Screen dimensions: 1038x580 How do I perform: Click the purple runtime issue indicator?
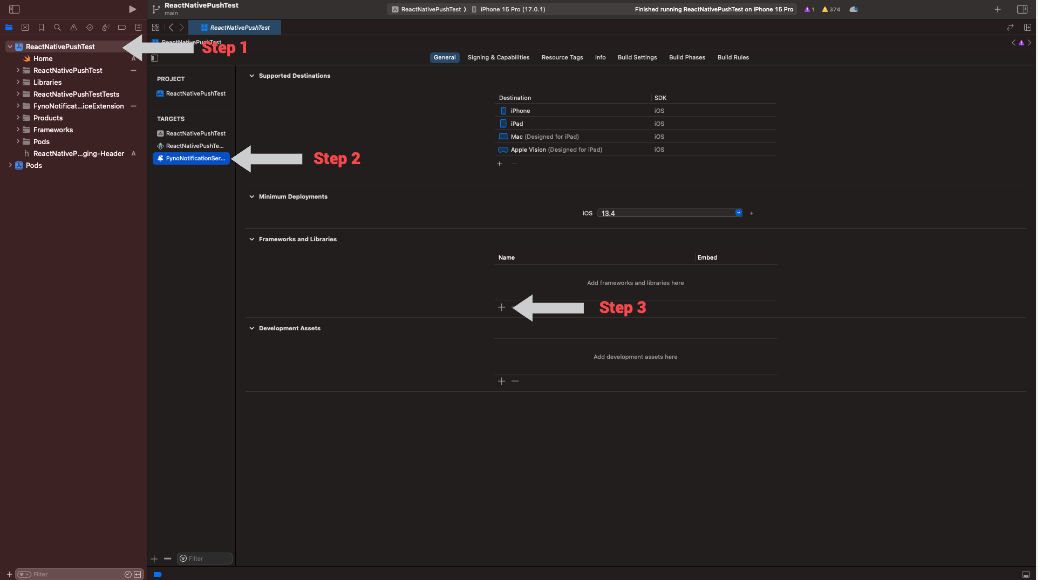[x=809, y=9]
